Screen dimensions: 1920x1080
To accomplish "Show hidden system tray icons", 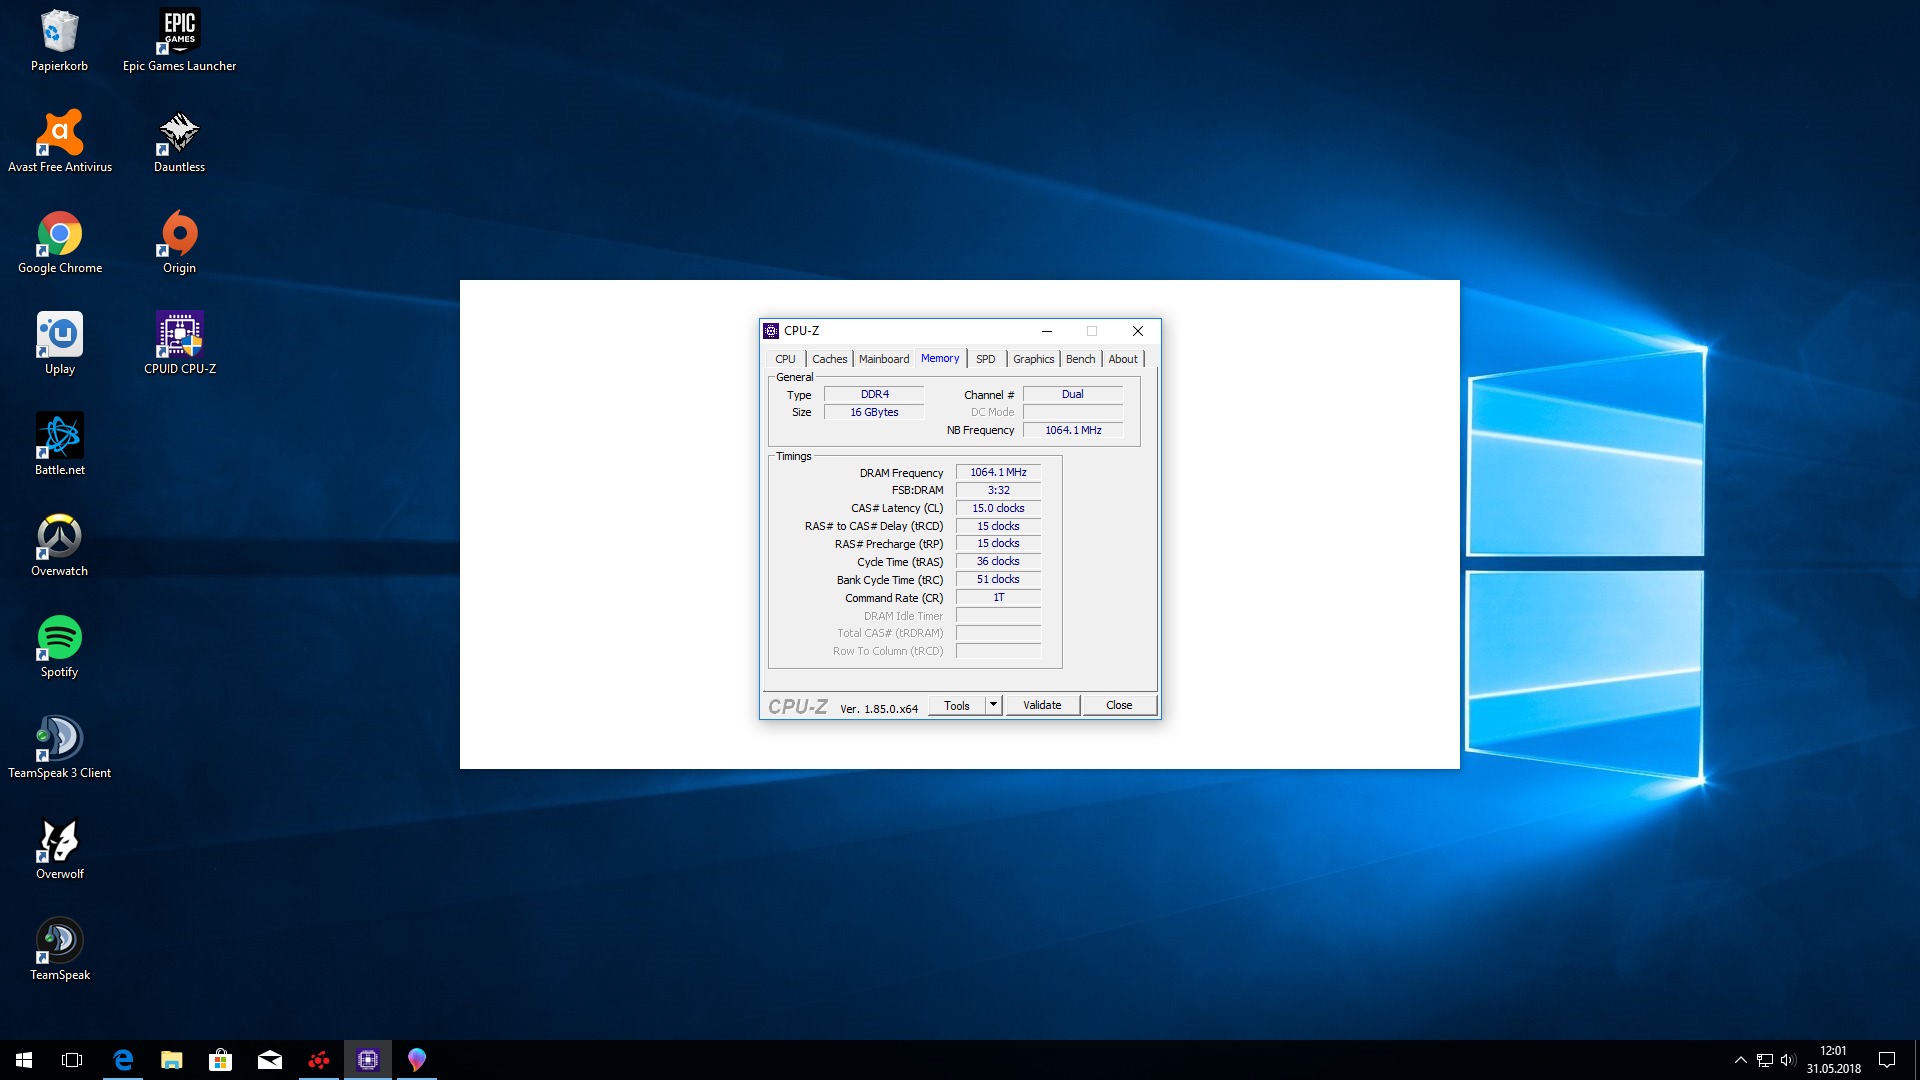I will click(1740, 1060).
